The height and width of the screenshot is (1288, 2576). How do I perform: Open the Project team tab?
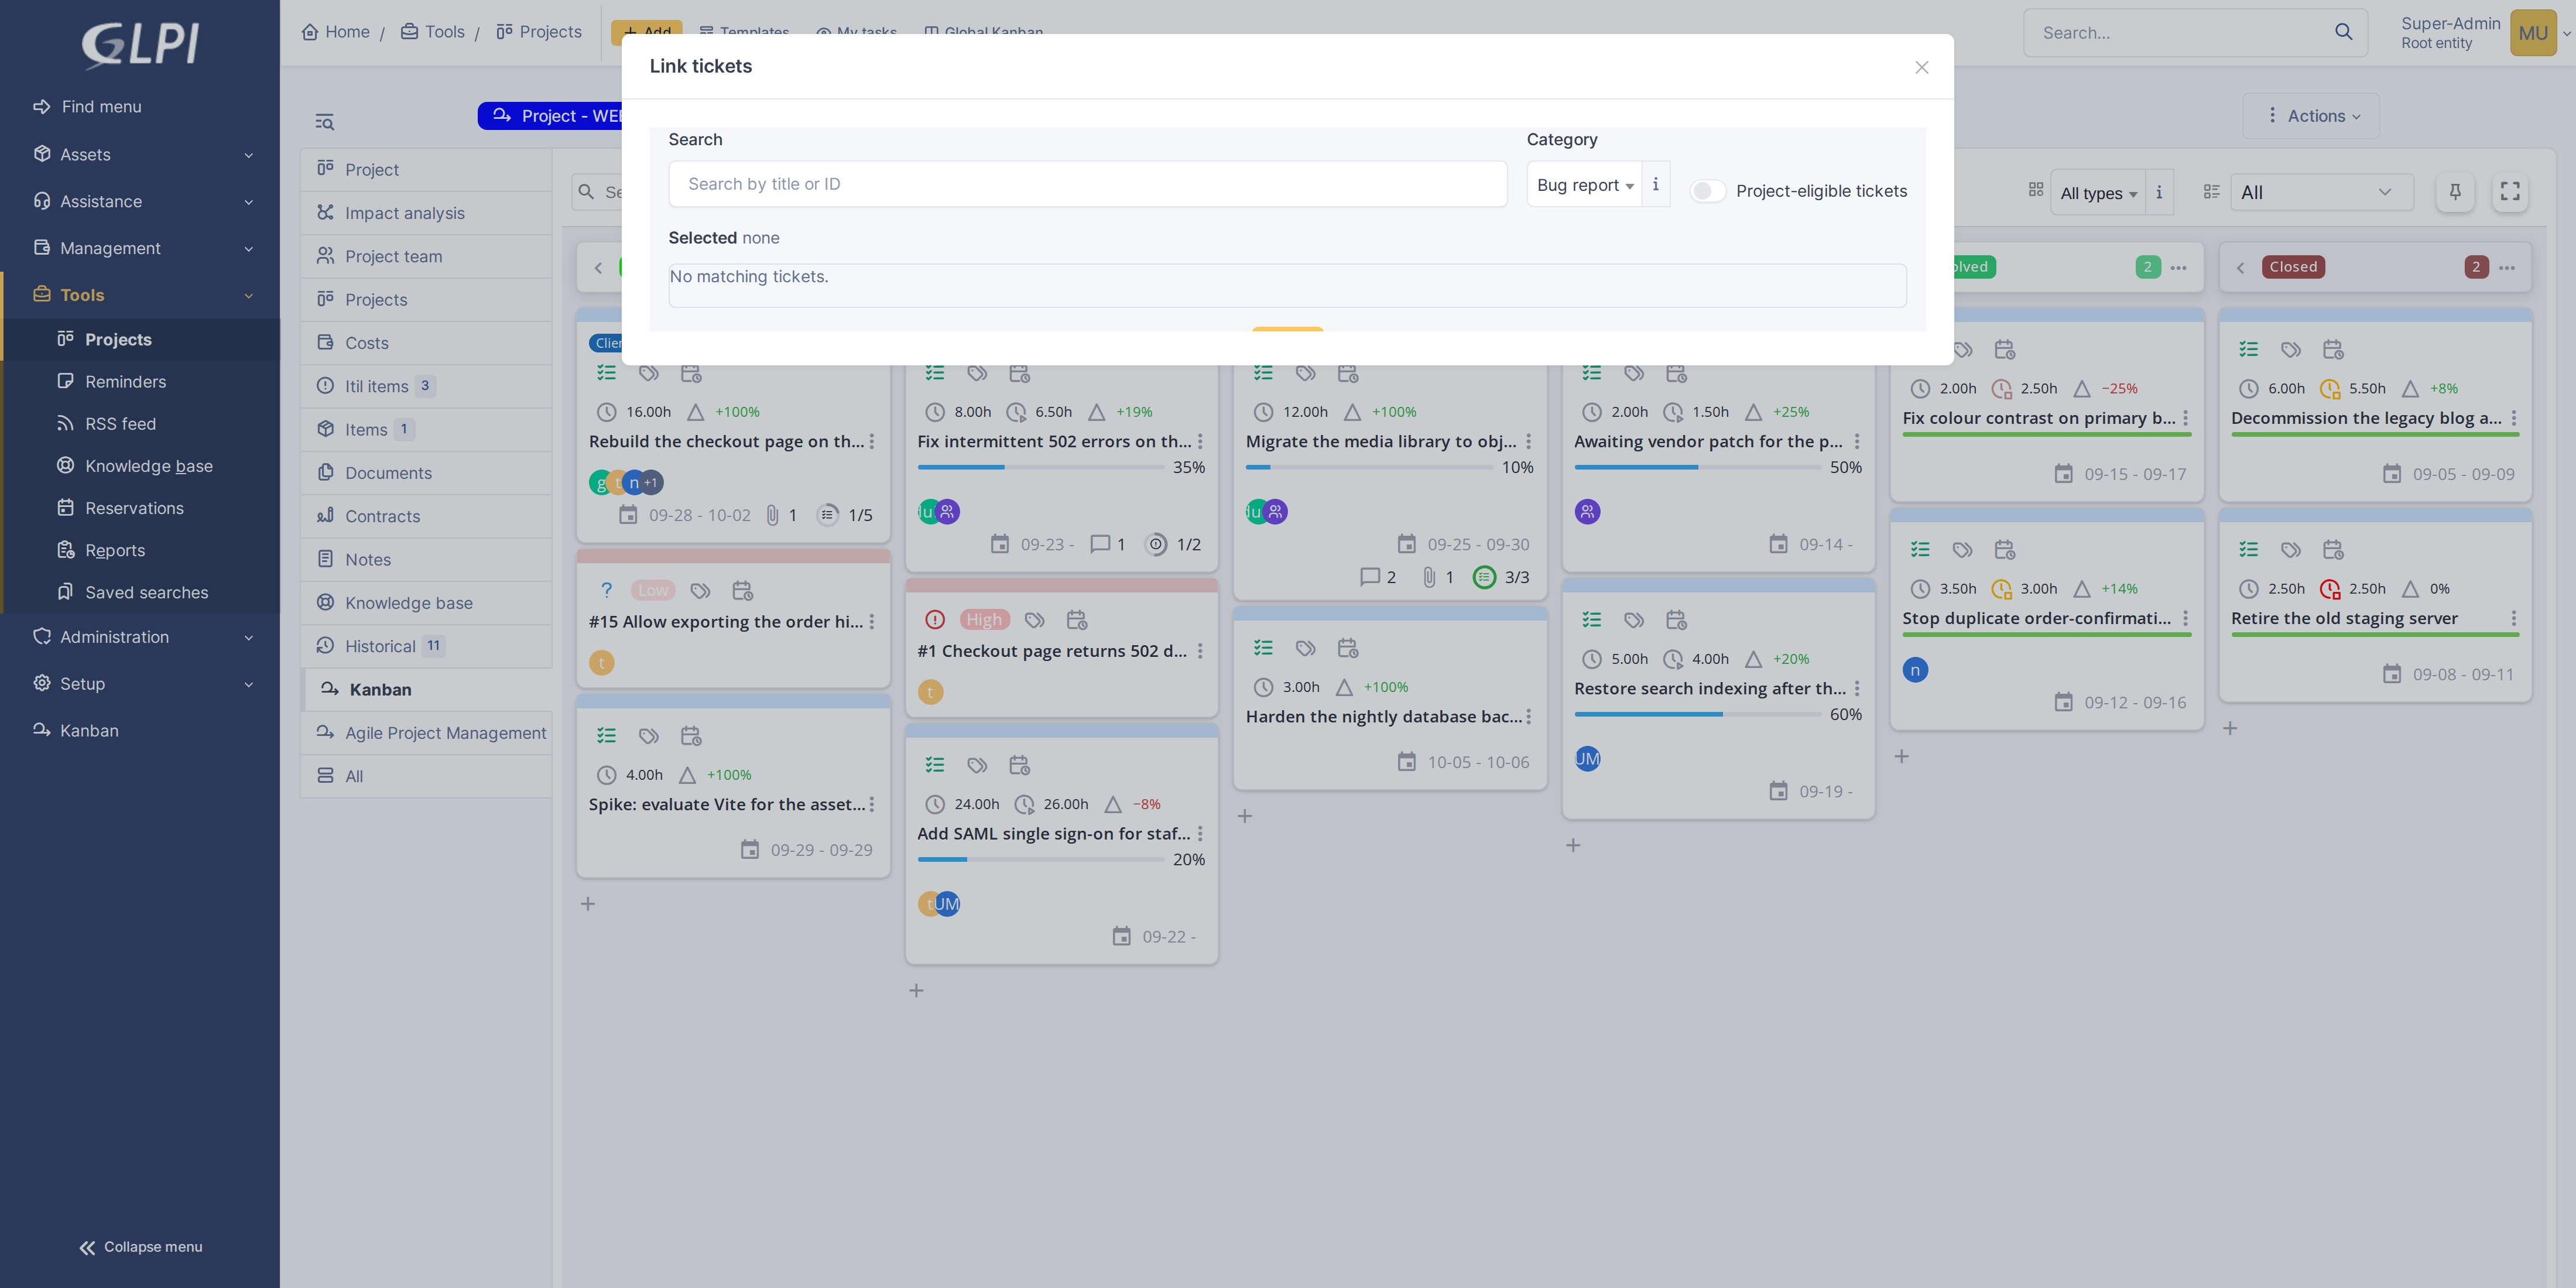[426, 256]
